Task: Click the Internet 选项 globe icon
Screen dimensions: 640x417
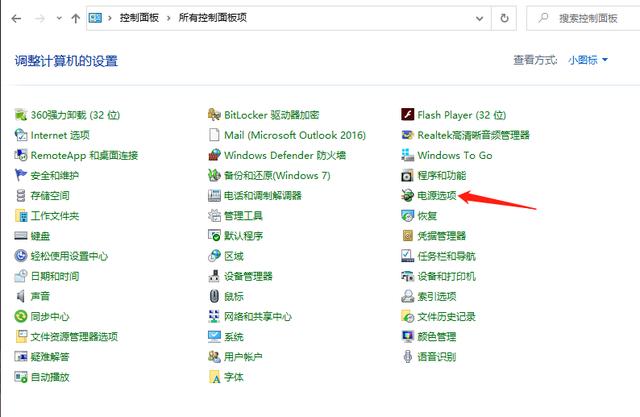Action: tap(20, 135)
